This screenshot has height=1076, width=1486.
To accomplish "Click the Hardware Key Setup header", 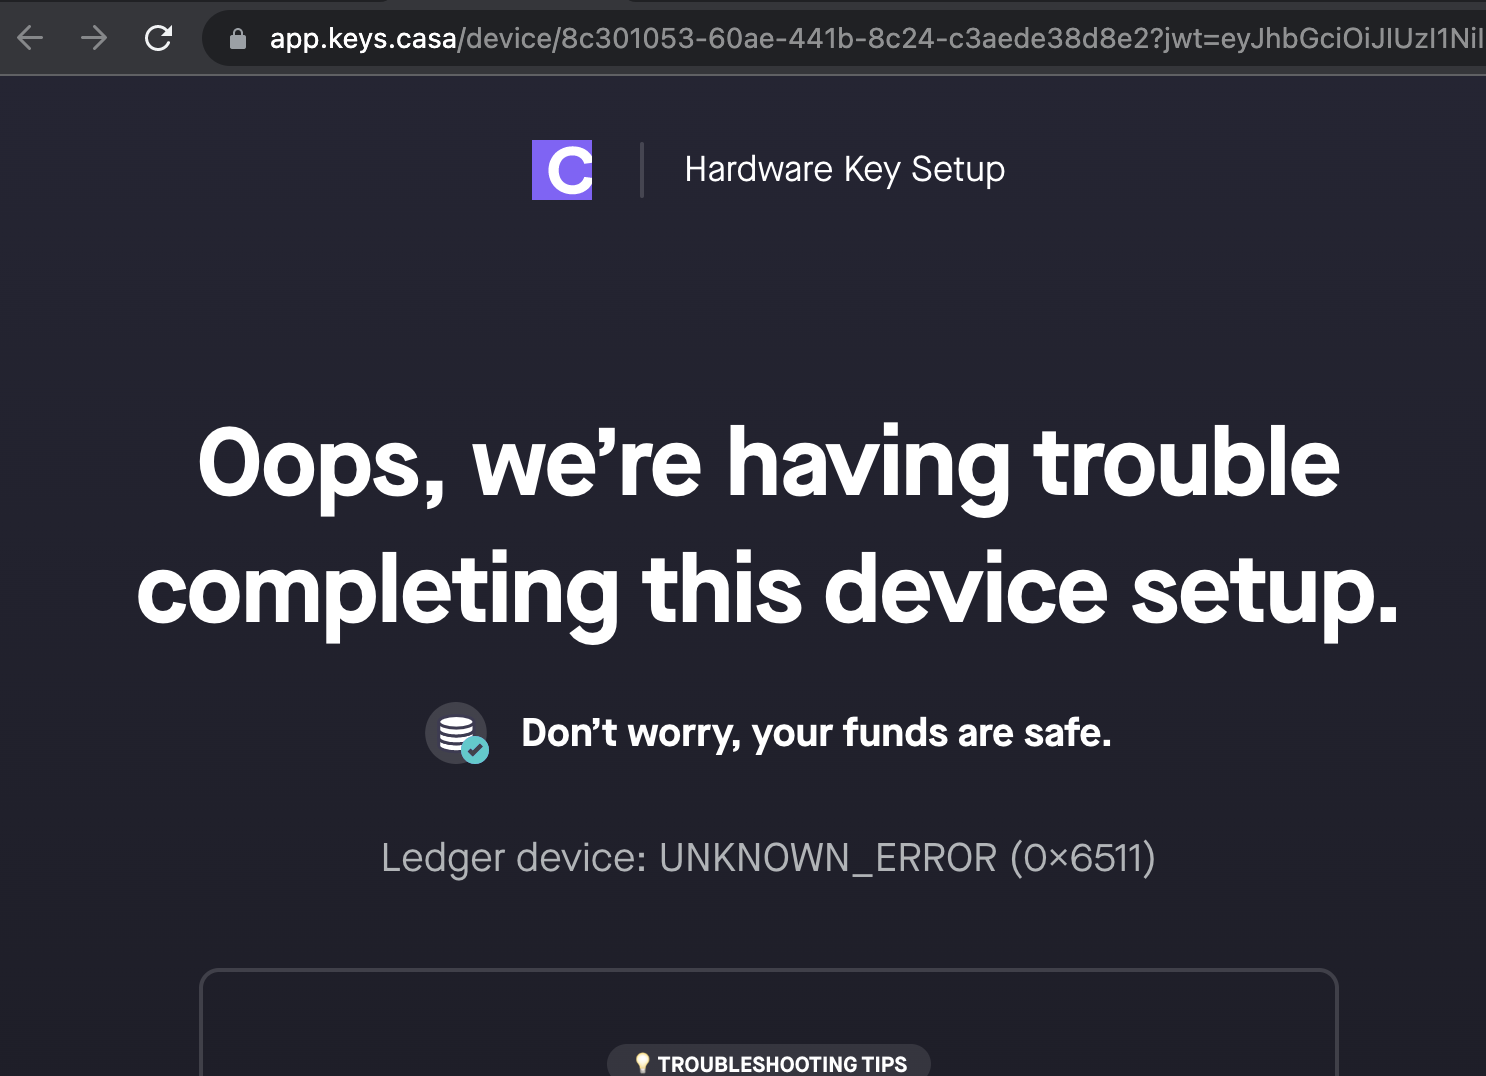I will (843, 169).
